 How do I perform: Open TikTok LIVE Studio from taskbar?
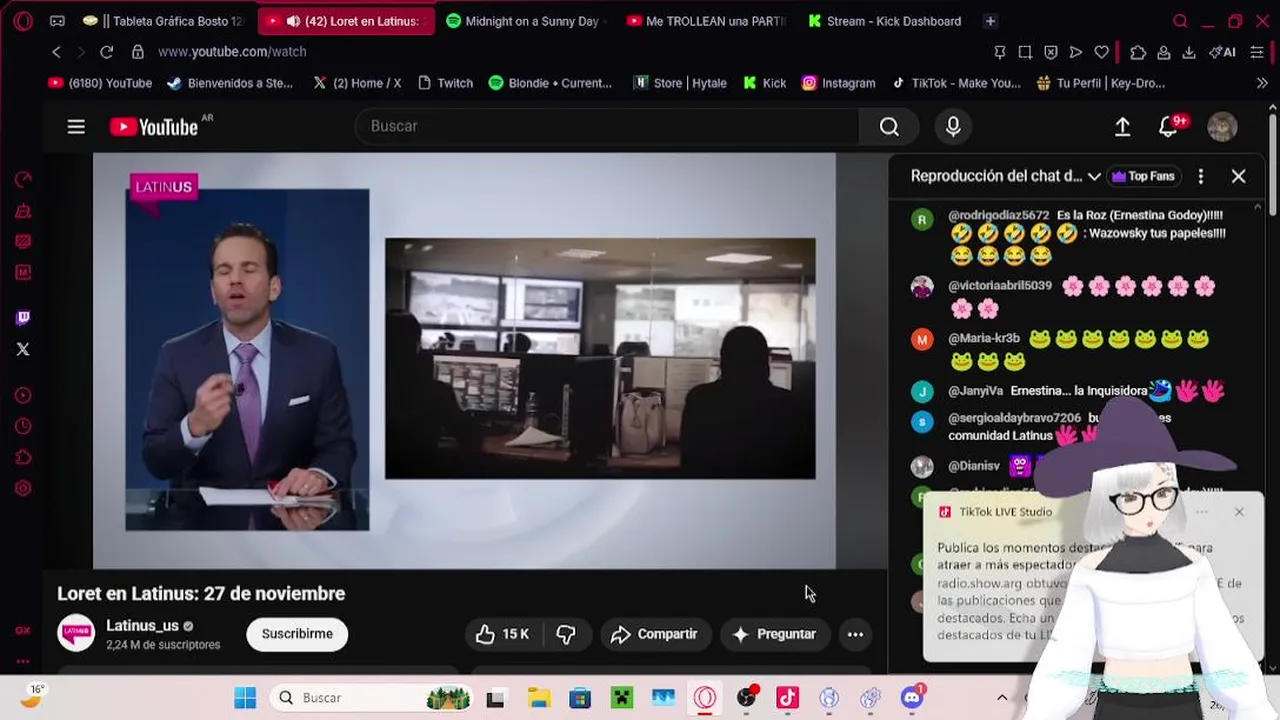coord(787,698)
